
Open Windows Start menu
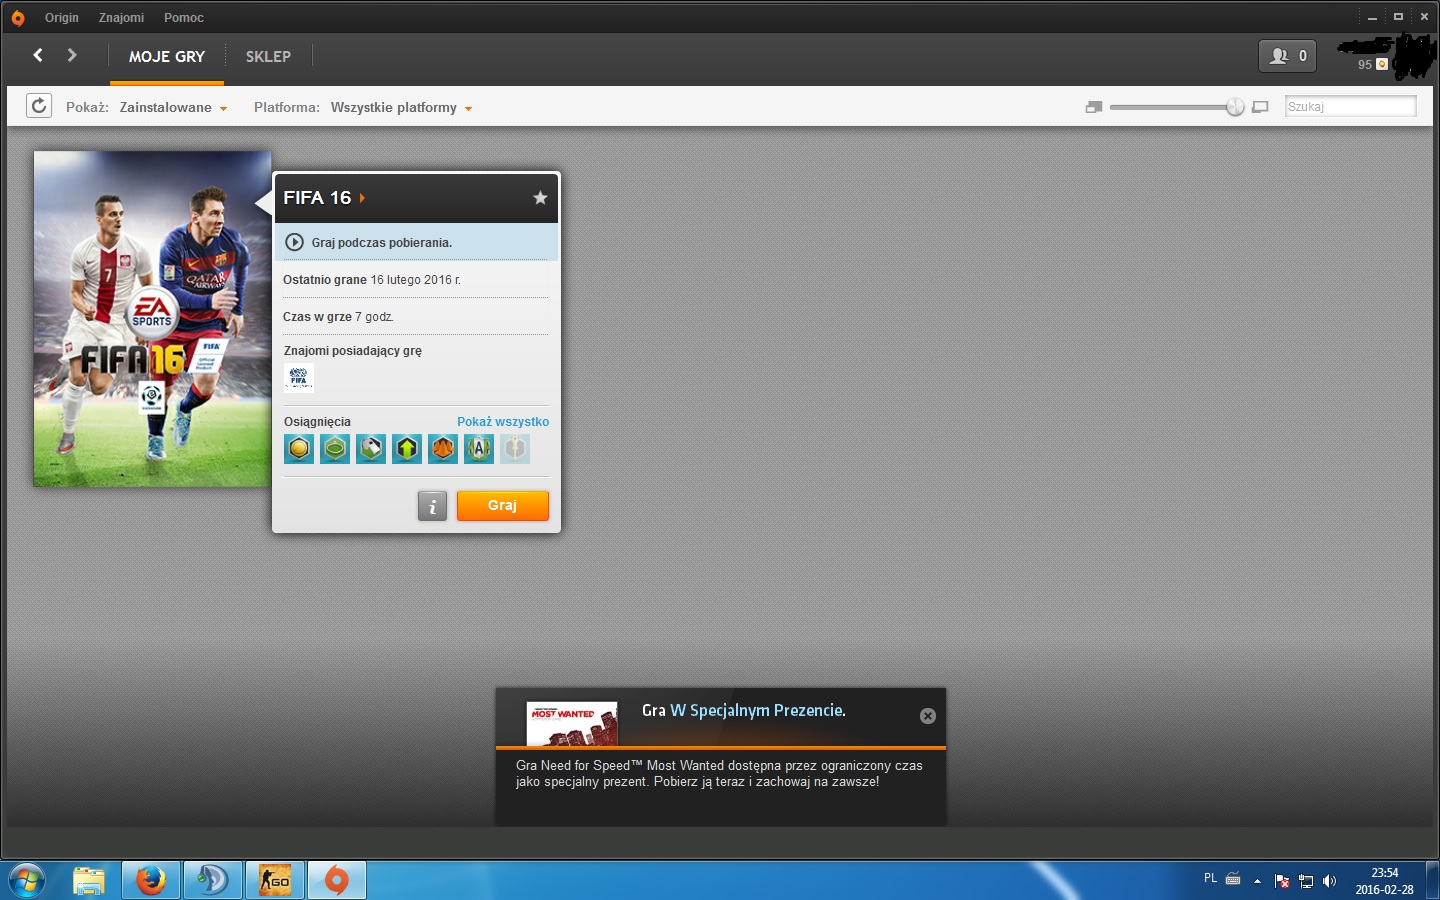pyautogui.click(x=27, y=880)
